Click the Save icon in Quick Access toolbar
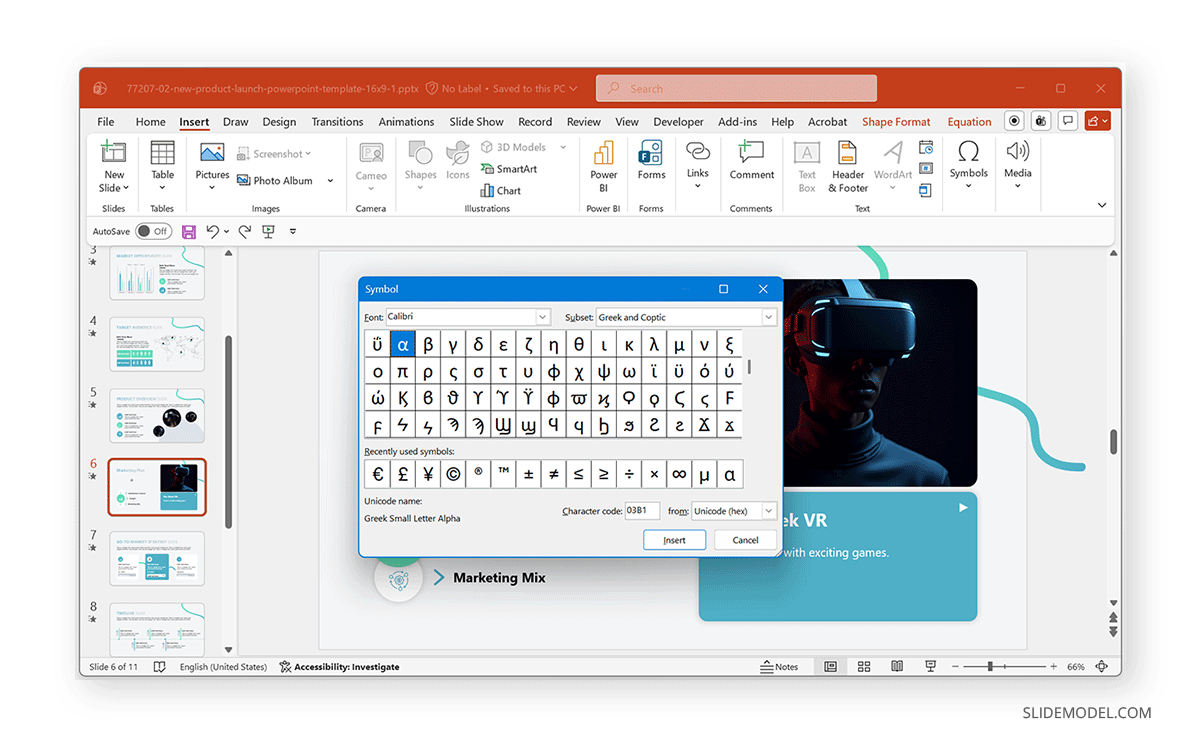 point(189,231)
